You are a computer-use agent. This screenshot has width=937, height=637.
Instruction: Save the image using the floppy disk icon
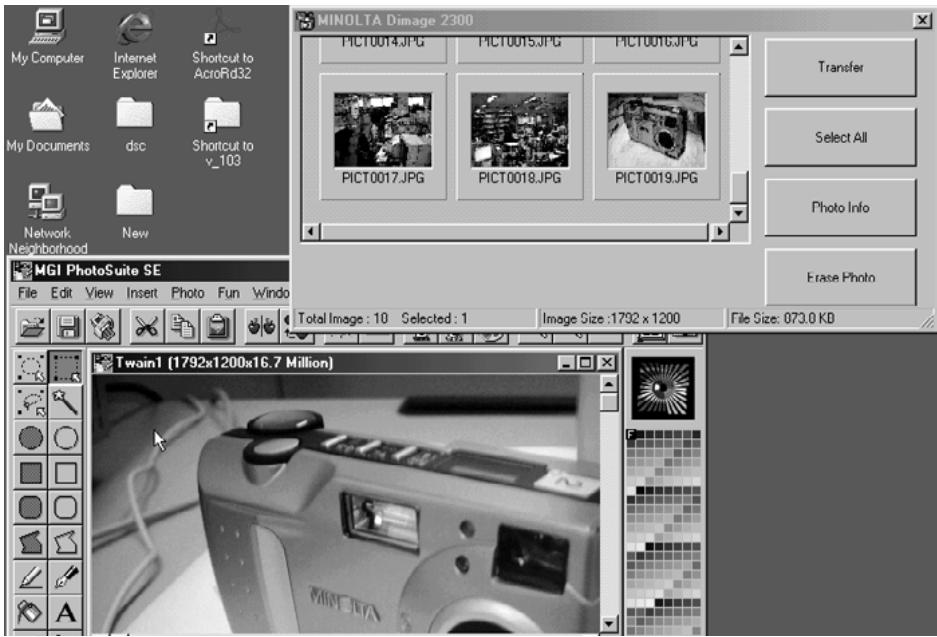[68, 326]
